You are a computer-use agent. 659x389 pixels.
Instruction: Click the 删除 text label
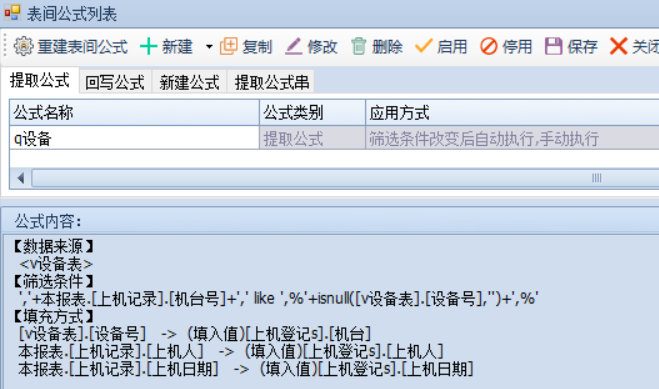[387, 47]
